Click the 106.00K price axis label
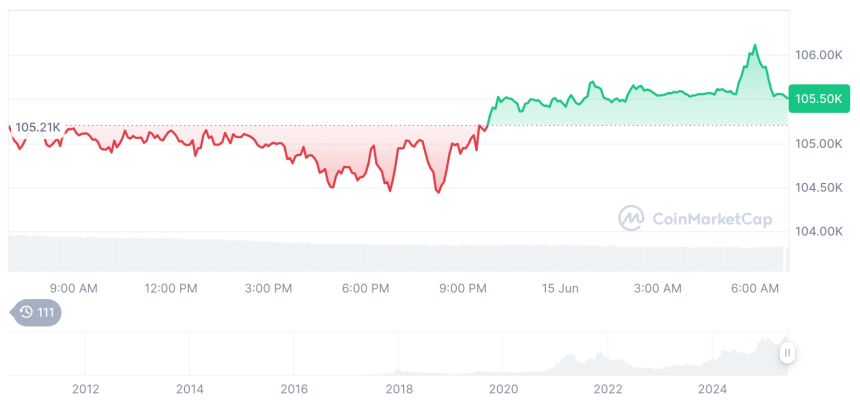860x401 pixels. pos(818,55)
